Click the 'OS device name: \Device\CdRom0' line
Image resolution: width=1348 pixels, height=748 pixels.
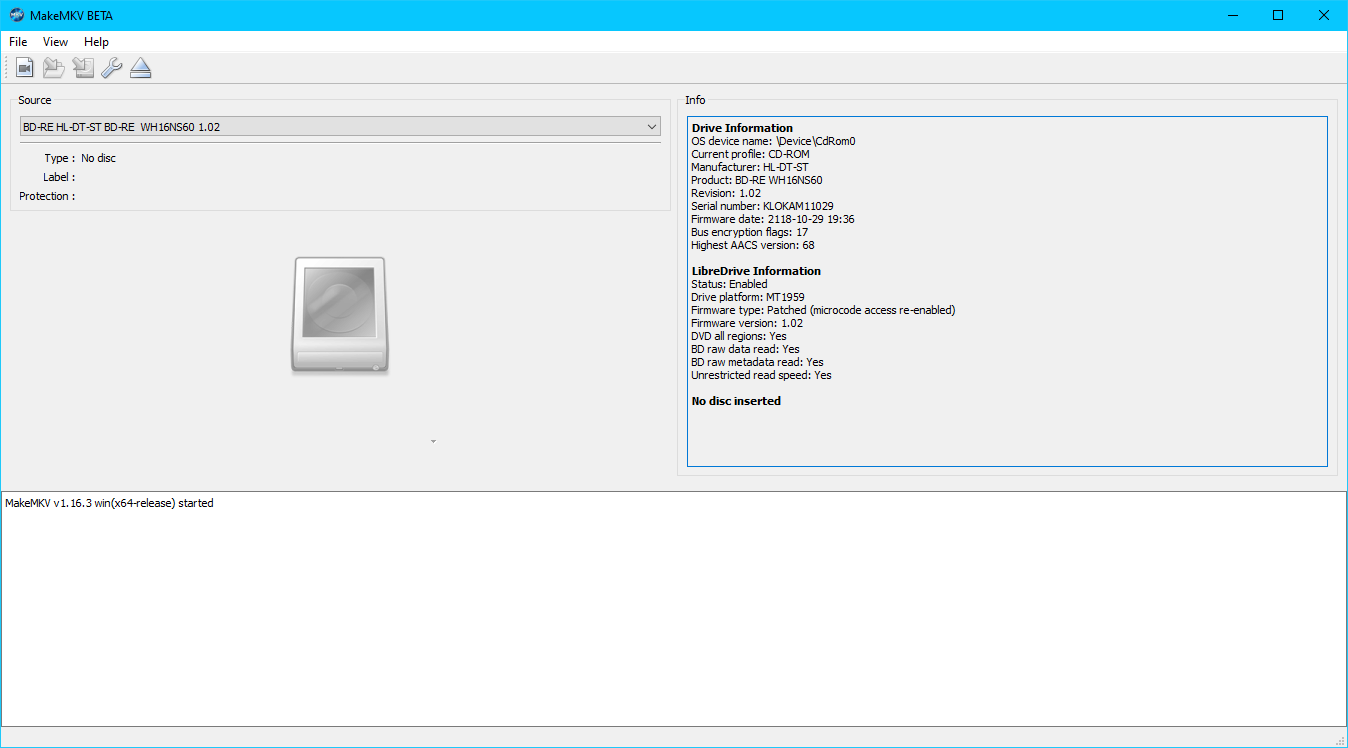tap(773, 141)
